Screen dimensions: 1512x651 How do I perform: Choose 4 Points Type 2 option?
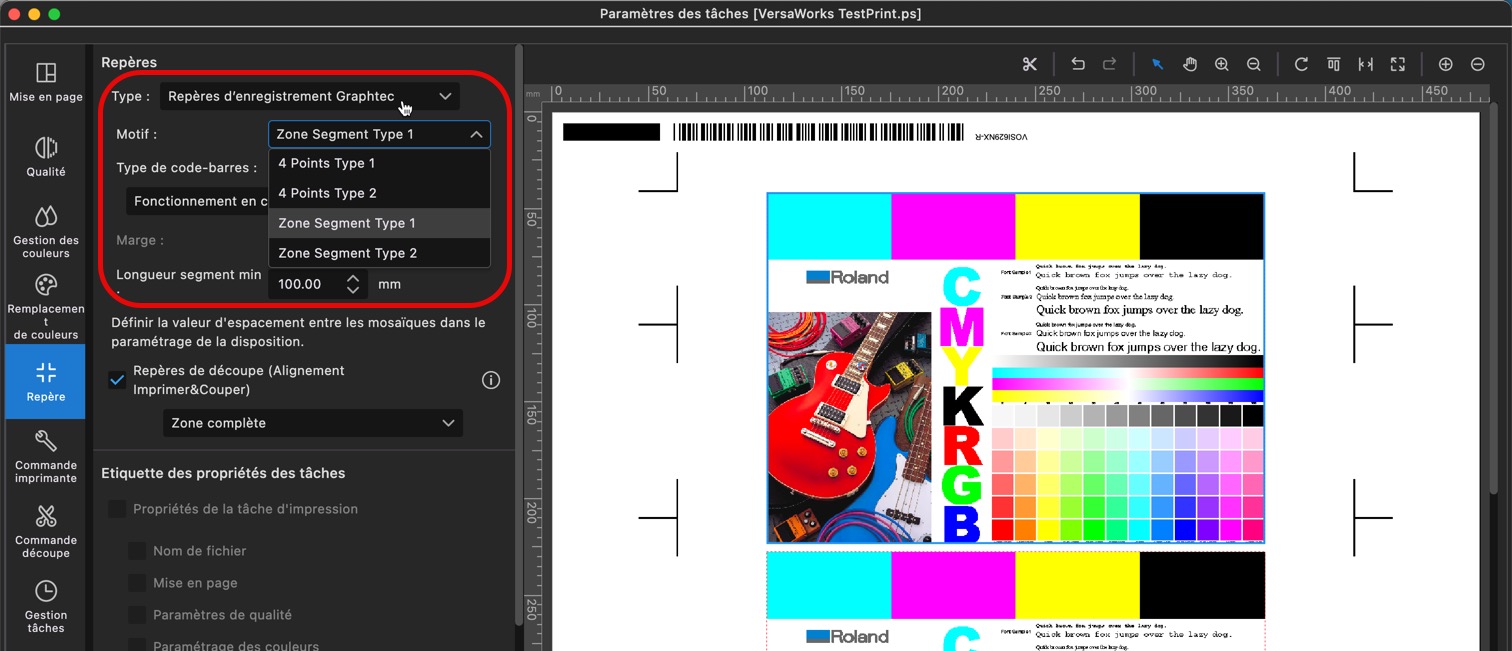[x=379, y=193]
